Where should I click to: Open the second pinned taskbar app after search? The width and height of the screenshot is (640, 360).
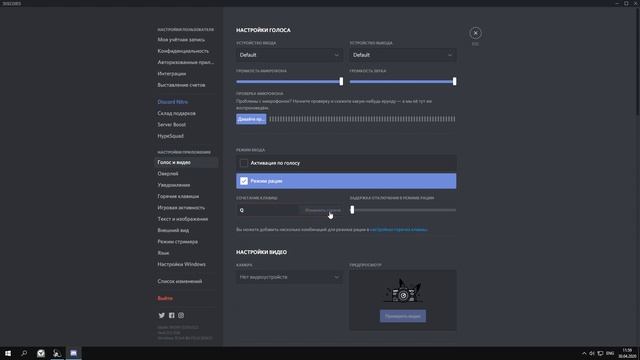pos(57,353)
